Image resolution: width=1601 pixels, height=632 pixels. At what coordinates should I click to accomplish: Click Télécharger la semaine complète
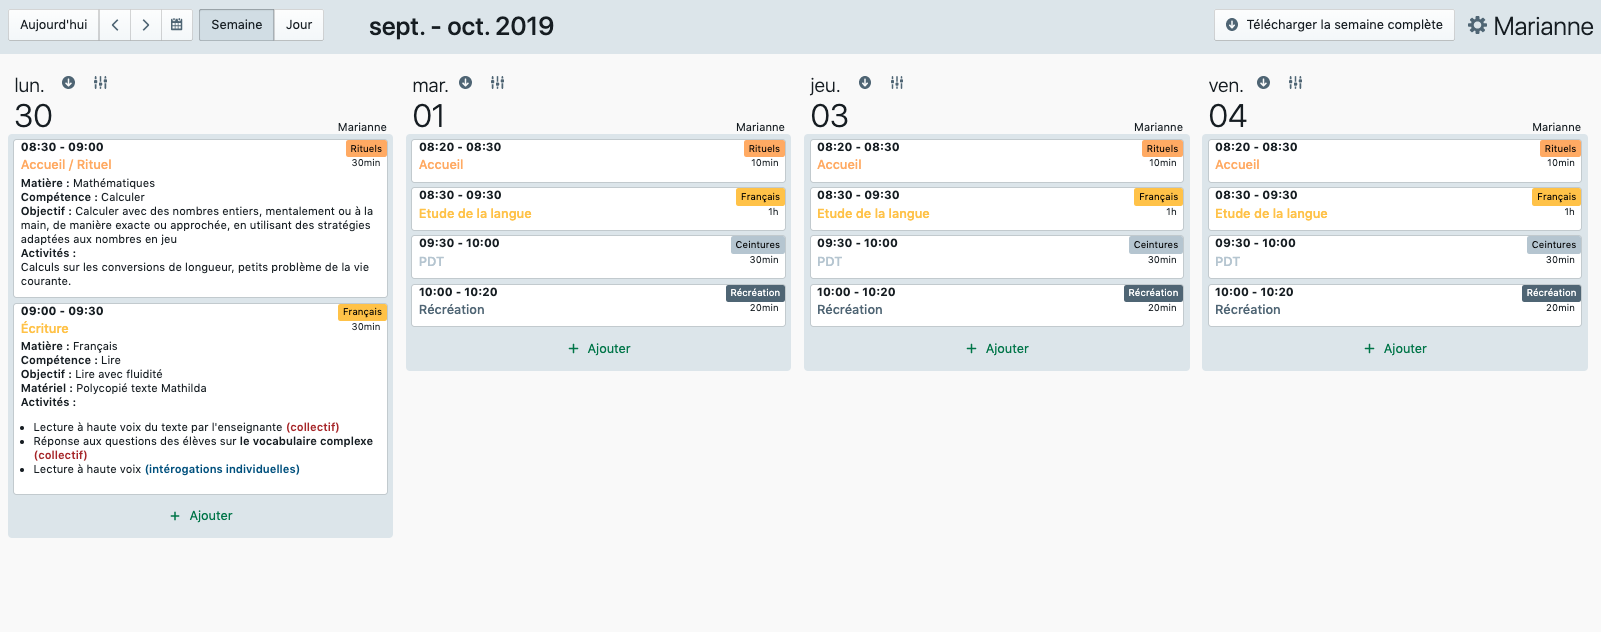[x=1334, y=25]
